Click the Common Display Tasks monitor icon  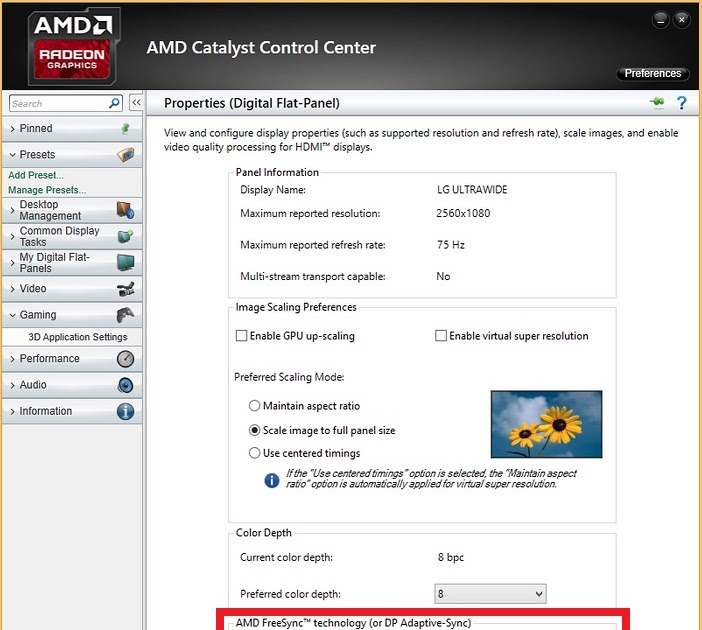tap(125, 236)
